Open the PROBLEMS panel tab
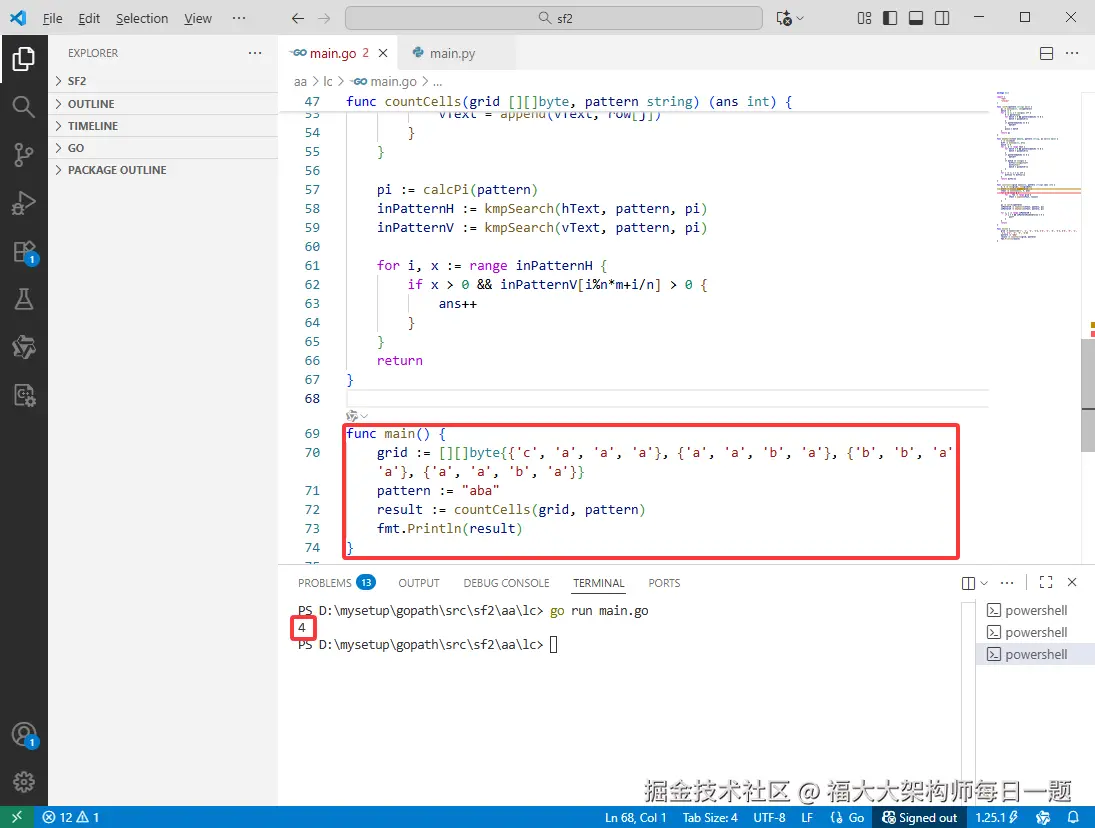This screenshot has width=1095, height=828. (x=336, y=583)
